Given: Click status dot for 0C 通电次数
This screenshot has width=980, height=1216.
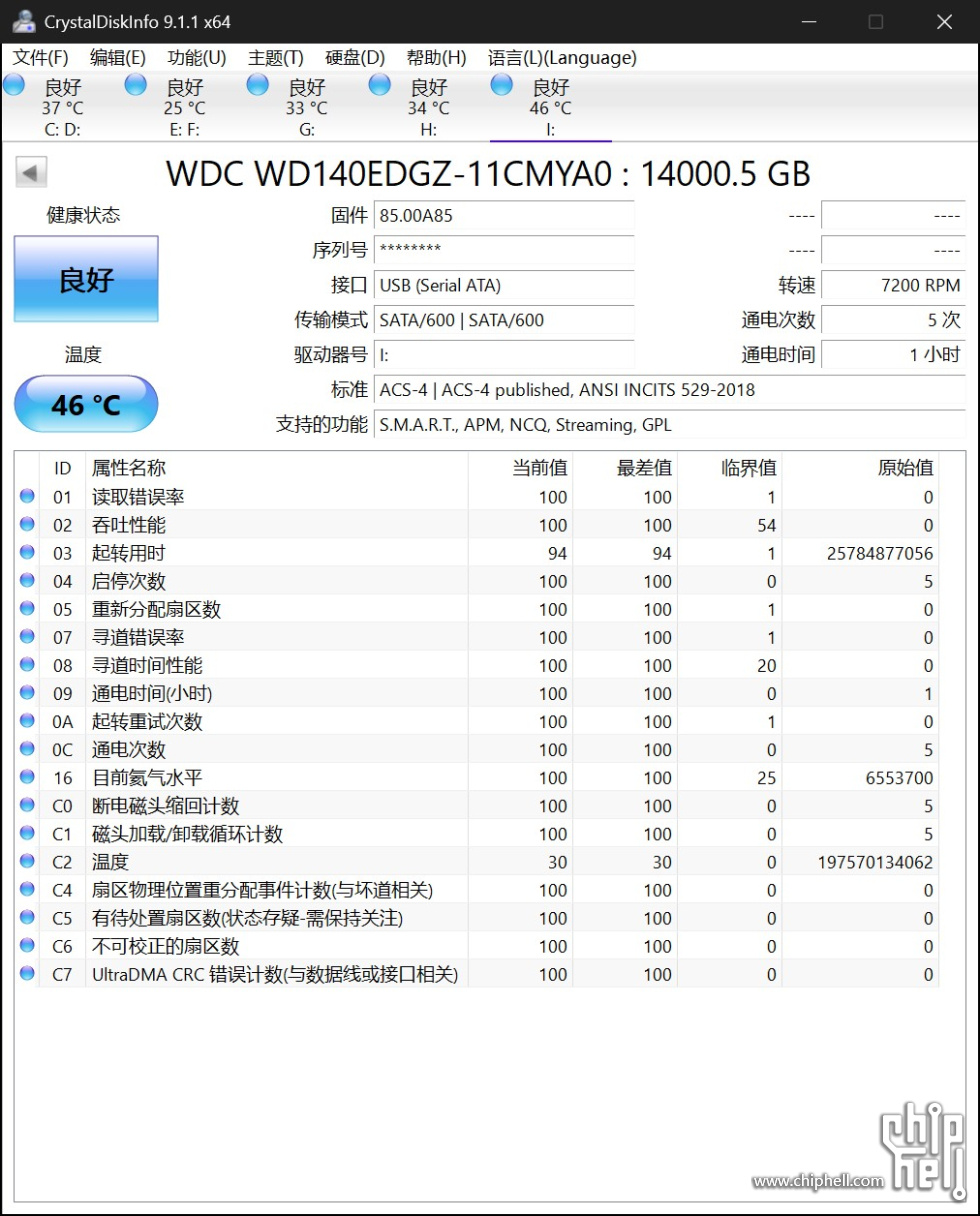Looking at the screenshot, I should (x=27, y=749).
